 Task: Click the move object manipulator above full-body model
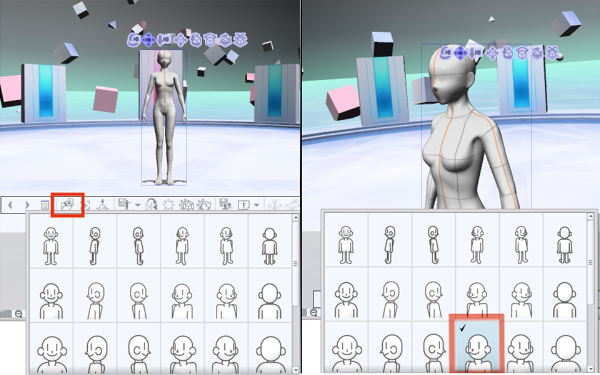pyautogui.click(x=180, y=40)
